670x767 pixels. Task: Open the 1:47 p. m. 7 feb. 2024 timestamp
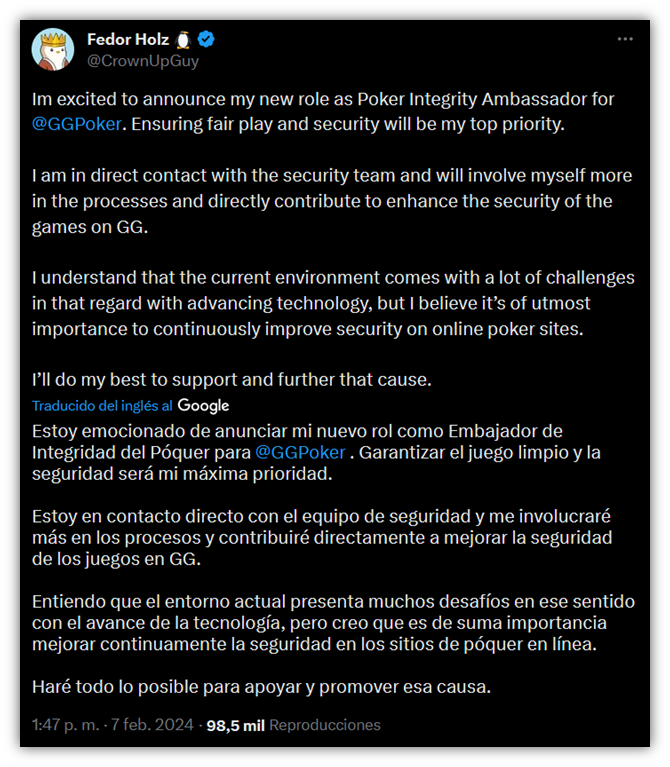click(112, 724)
